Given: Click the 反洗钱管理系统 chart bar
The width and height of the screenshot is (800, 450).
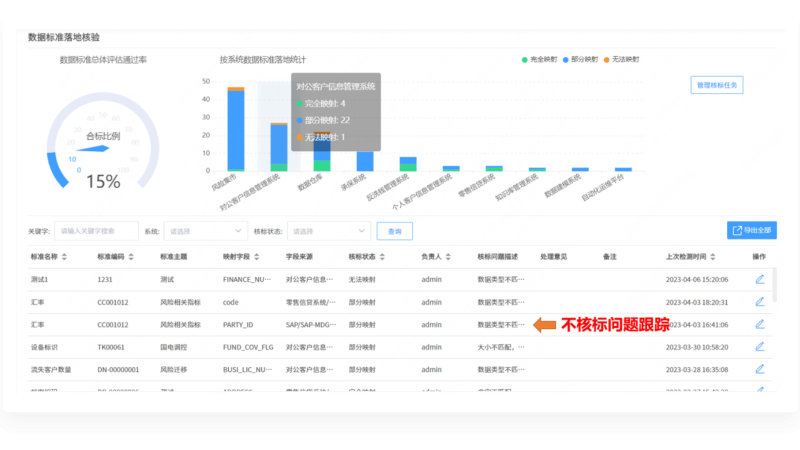Looking at the screenshot, I should coord(408,164).
